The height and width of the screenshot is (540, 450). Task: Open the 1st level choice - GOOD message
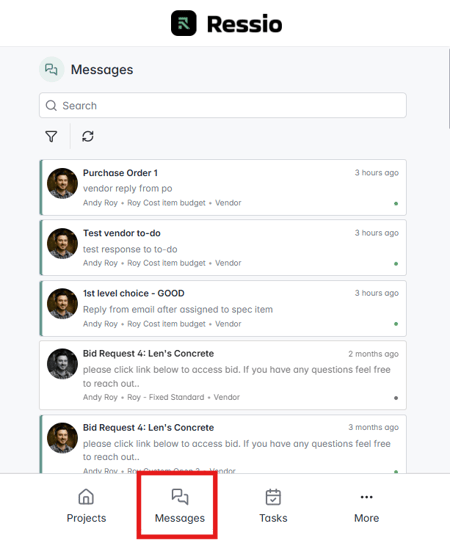point(223,308)
